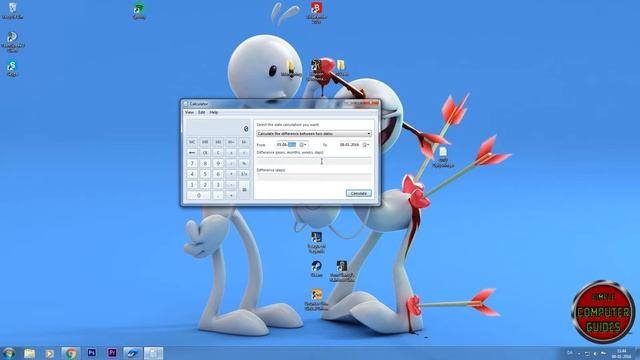Click the number 9 key
This screenshot has height=360, width=640.
218,163
